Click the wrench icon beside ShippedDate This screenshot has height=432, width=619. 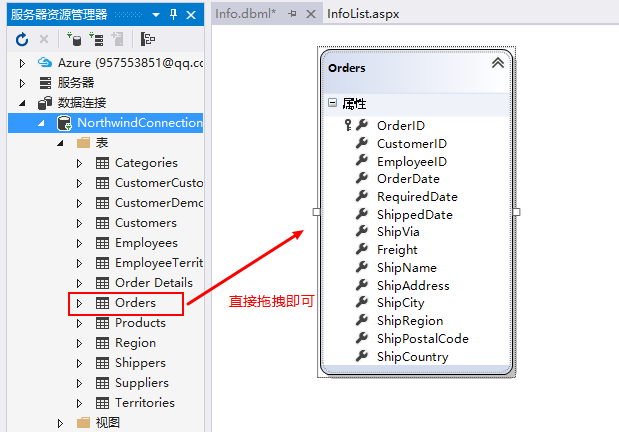pos(362,214)
